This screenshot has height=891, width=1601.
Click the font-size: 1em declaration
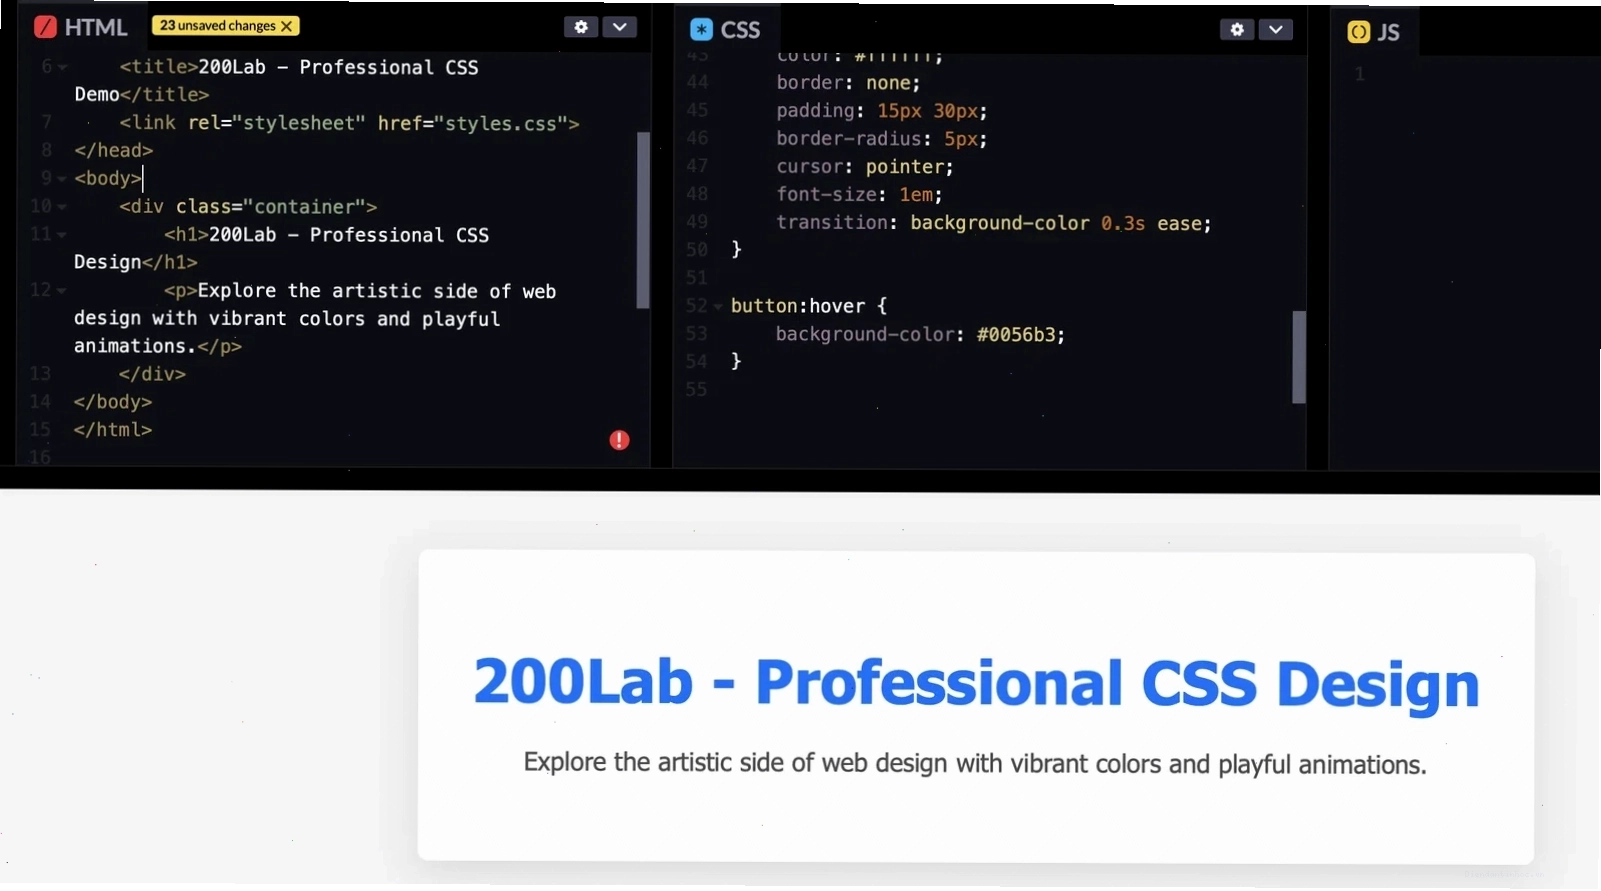pyautogui.click(x=859, y=195)
